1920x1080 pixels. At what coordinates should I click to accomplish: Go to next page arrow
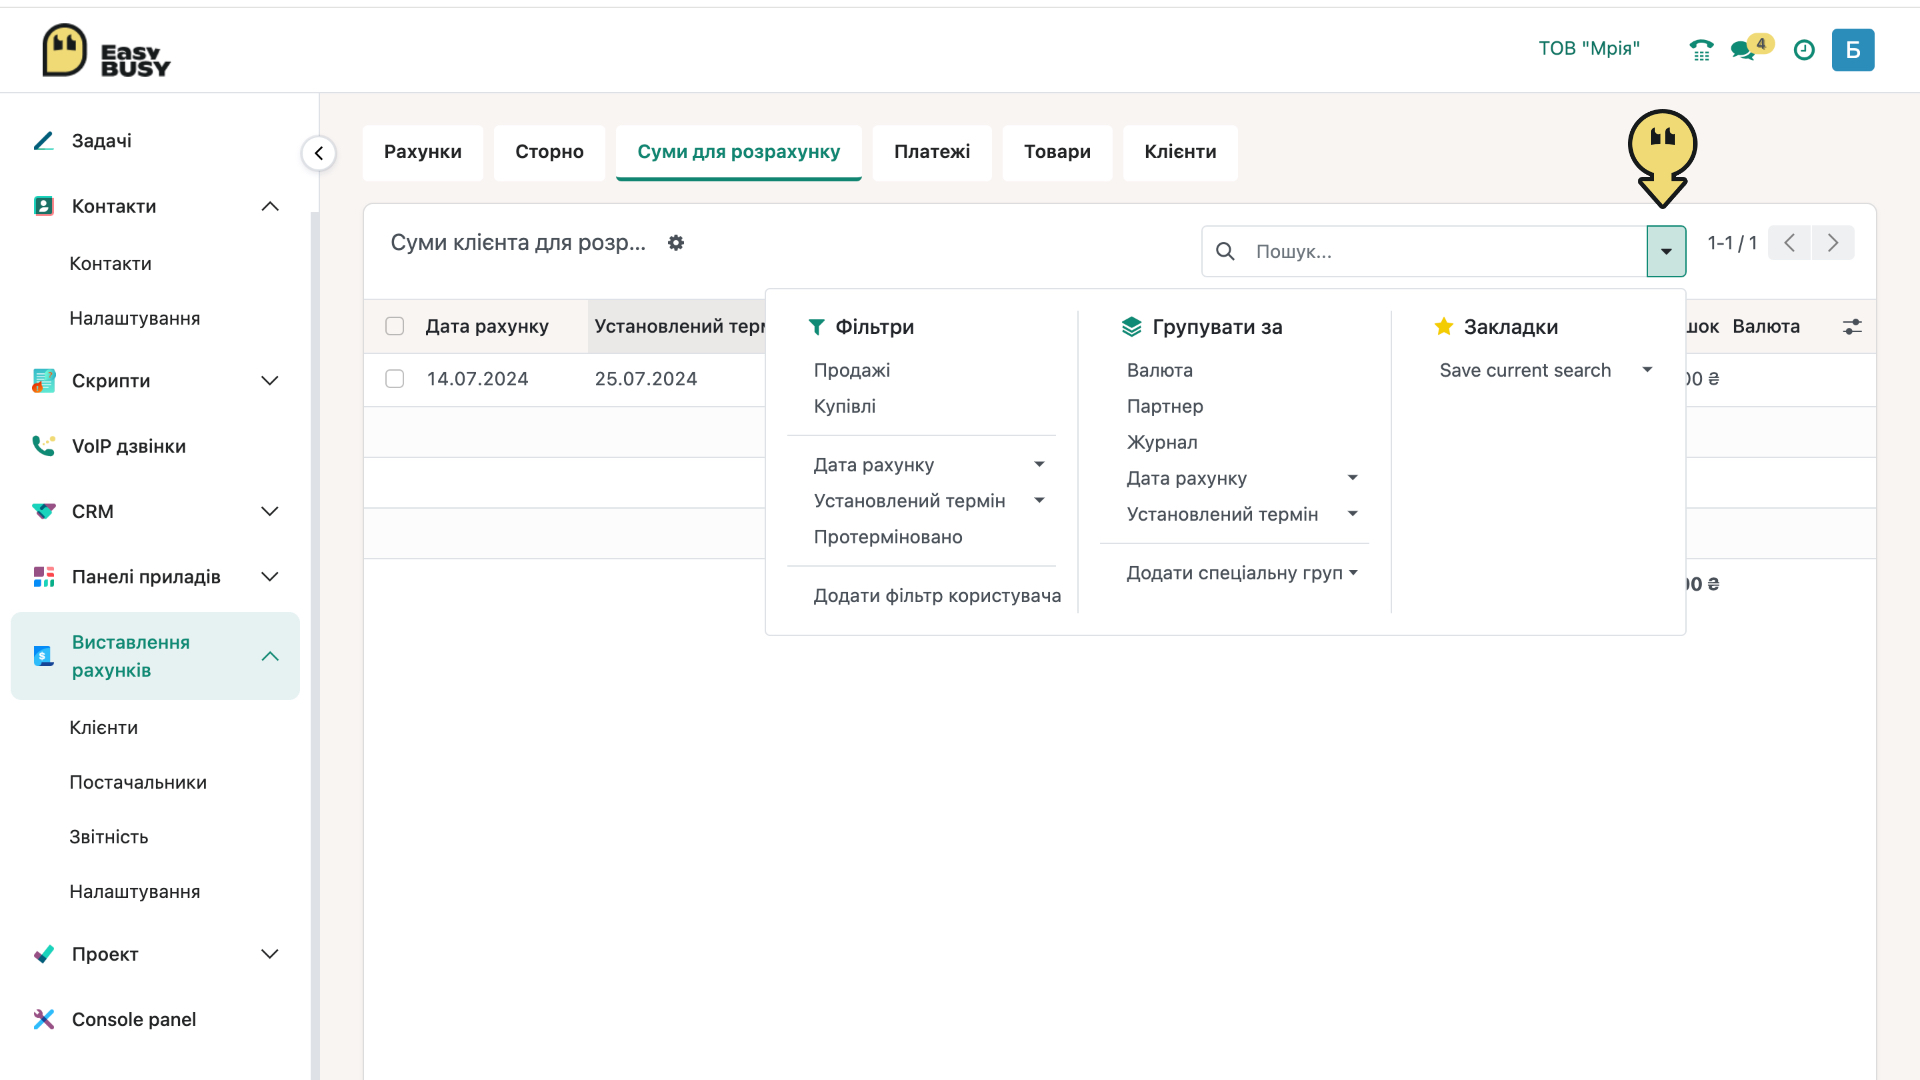tap(1833, 243)
